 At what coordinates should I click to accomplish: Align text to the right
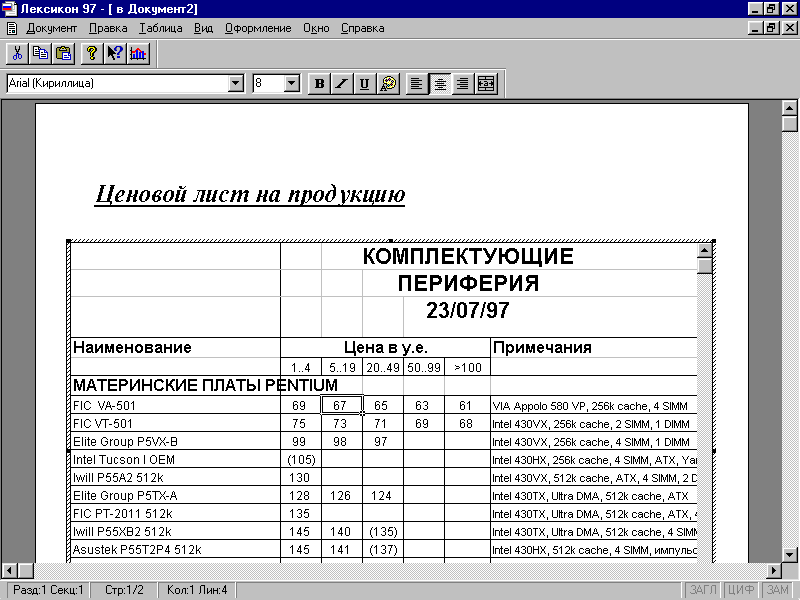click(463, 83)
